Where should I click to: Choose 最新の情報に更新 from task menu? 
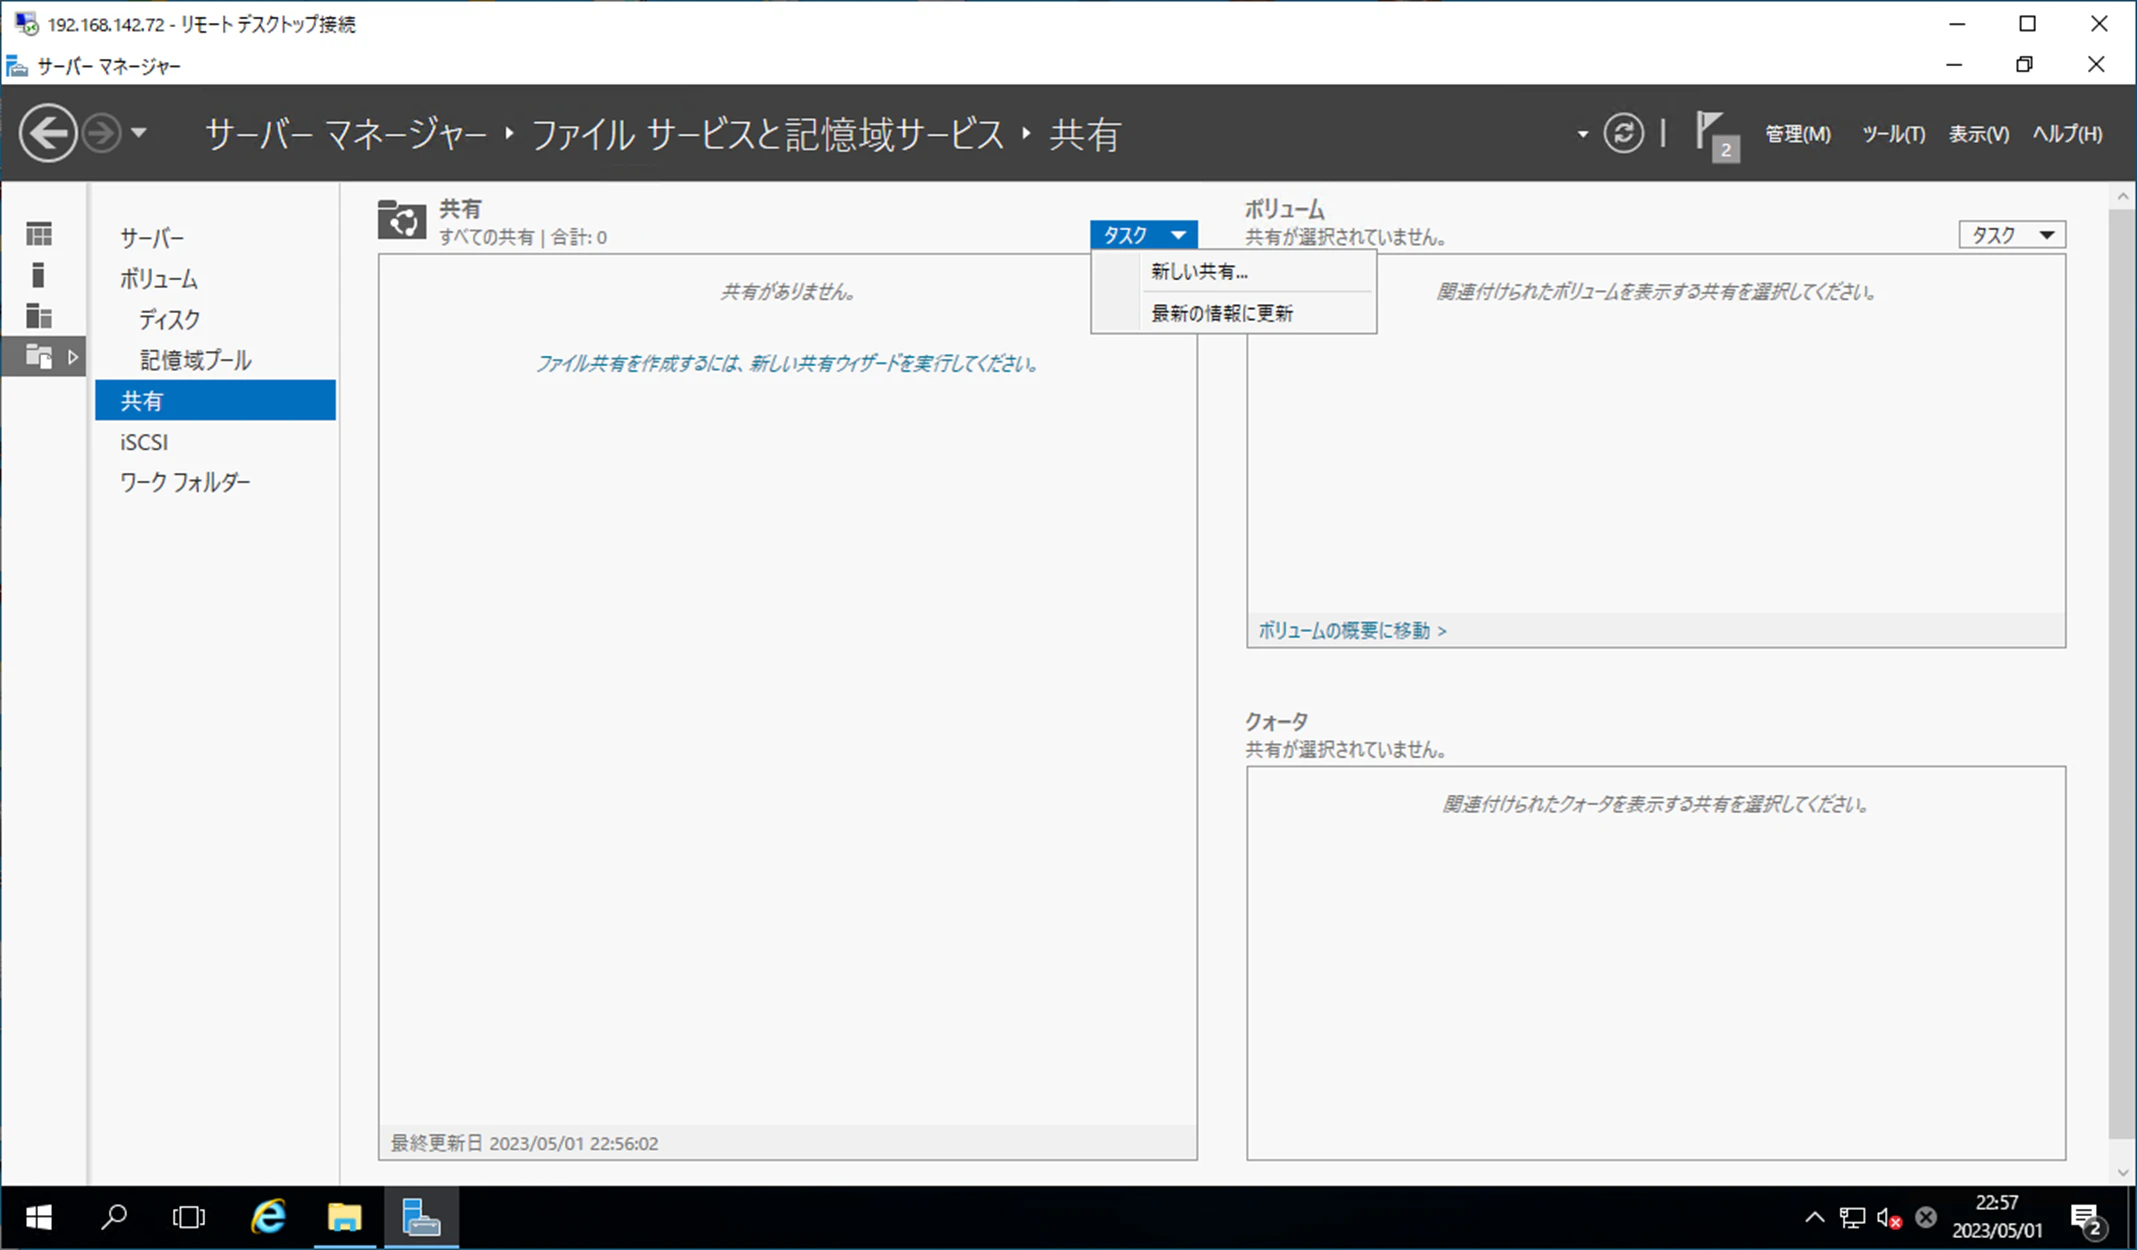[1234, 313]
